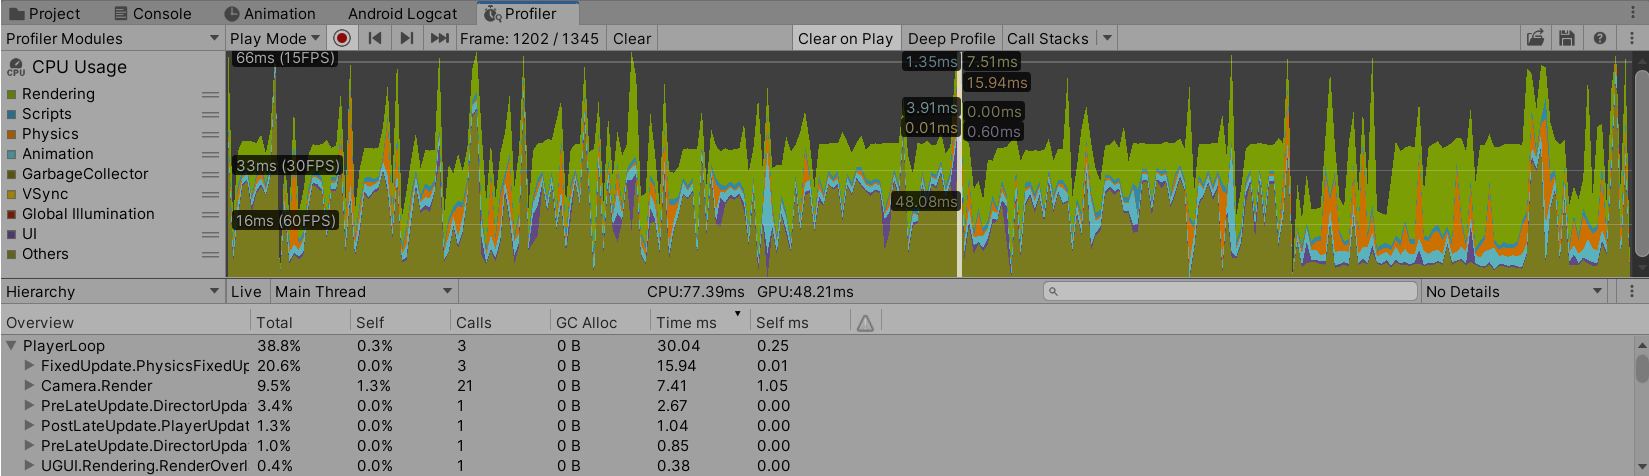1649x476 pixels.
Task: Jump to the current last frame
Action: pyautogui.click(x=439, y=38)
